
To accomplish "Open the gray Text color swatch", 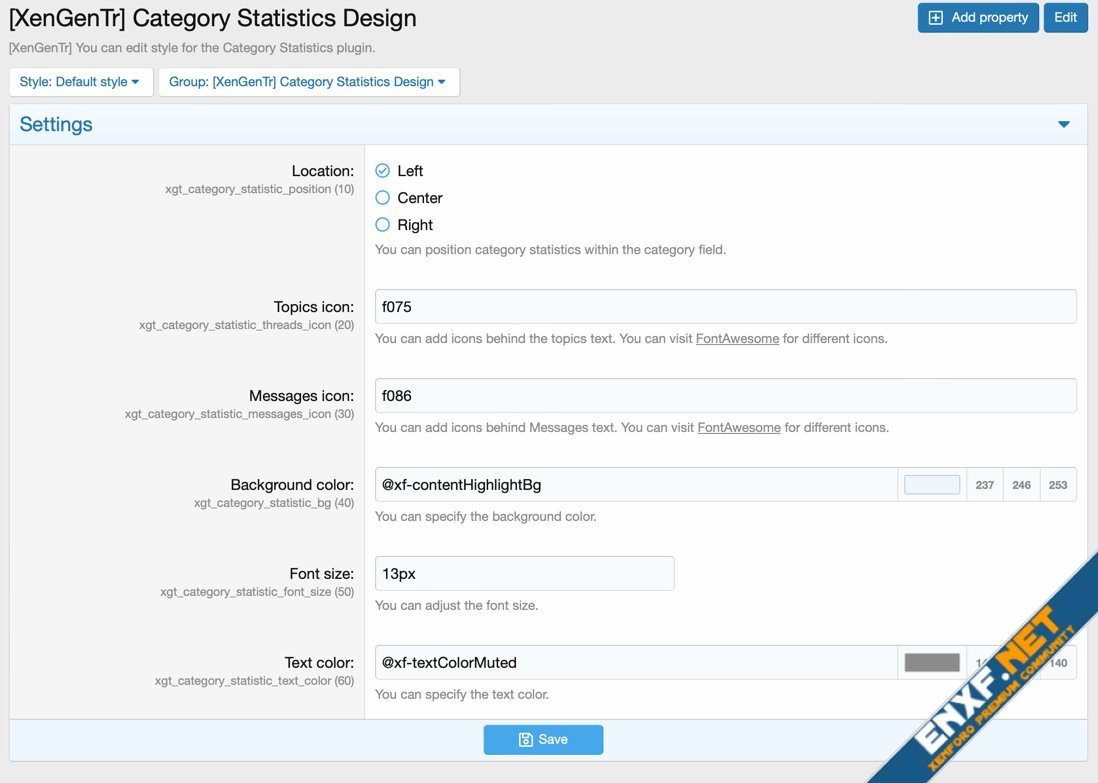I will click(932, 662).
